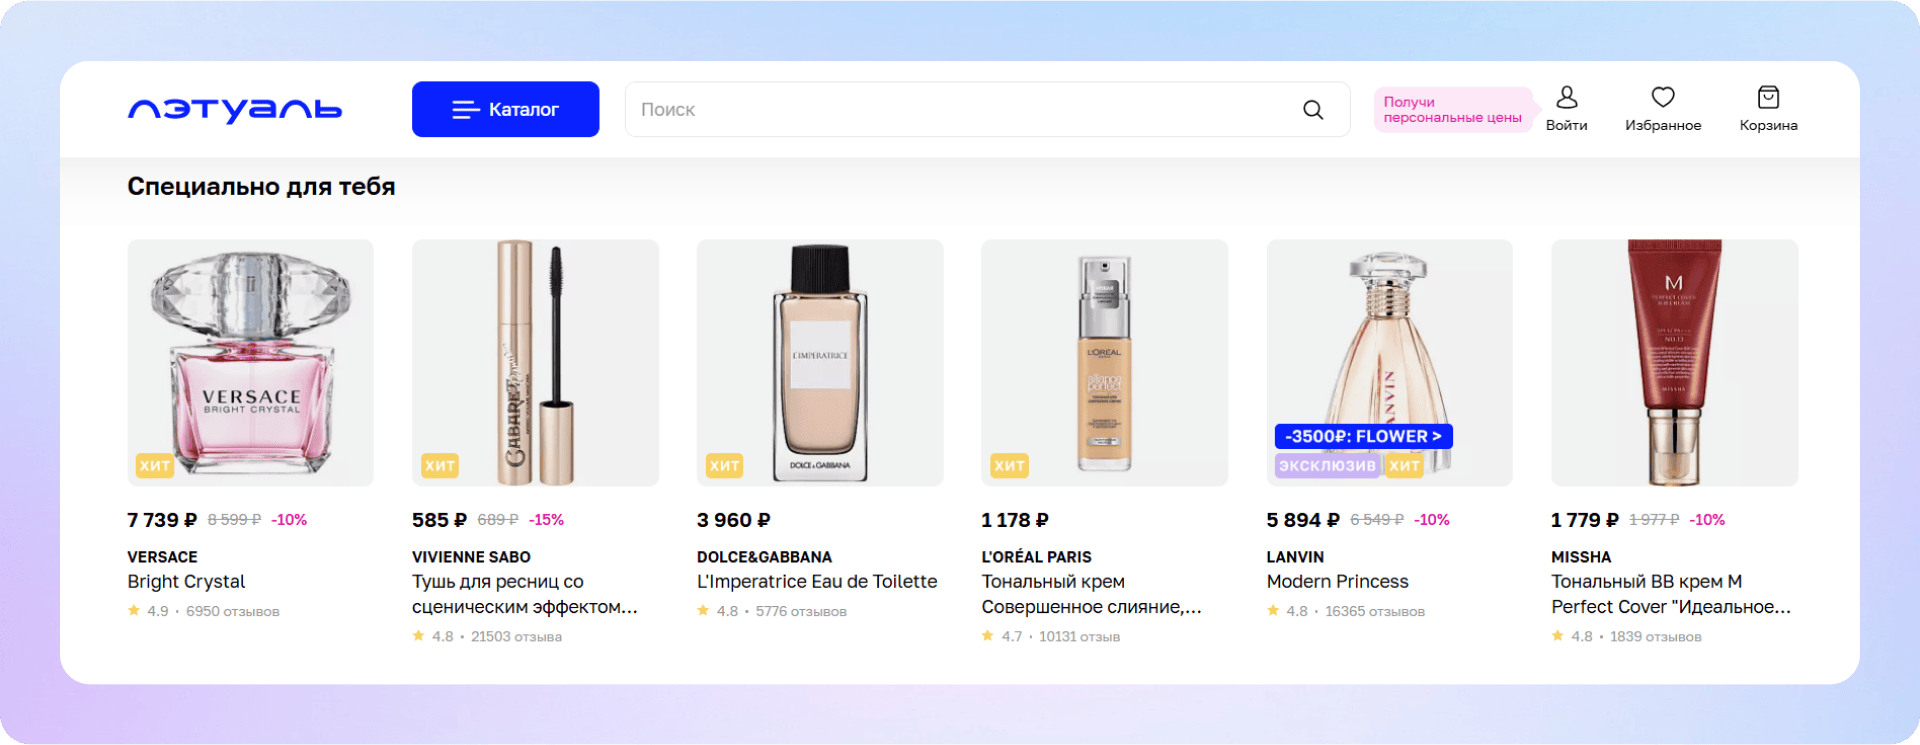This screenshot has height=745, width=1920.
Task: Open Избранное heart icon
Action: tap(1662, 98)
